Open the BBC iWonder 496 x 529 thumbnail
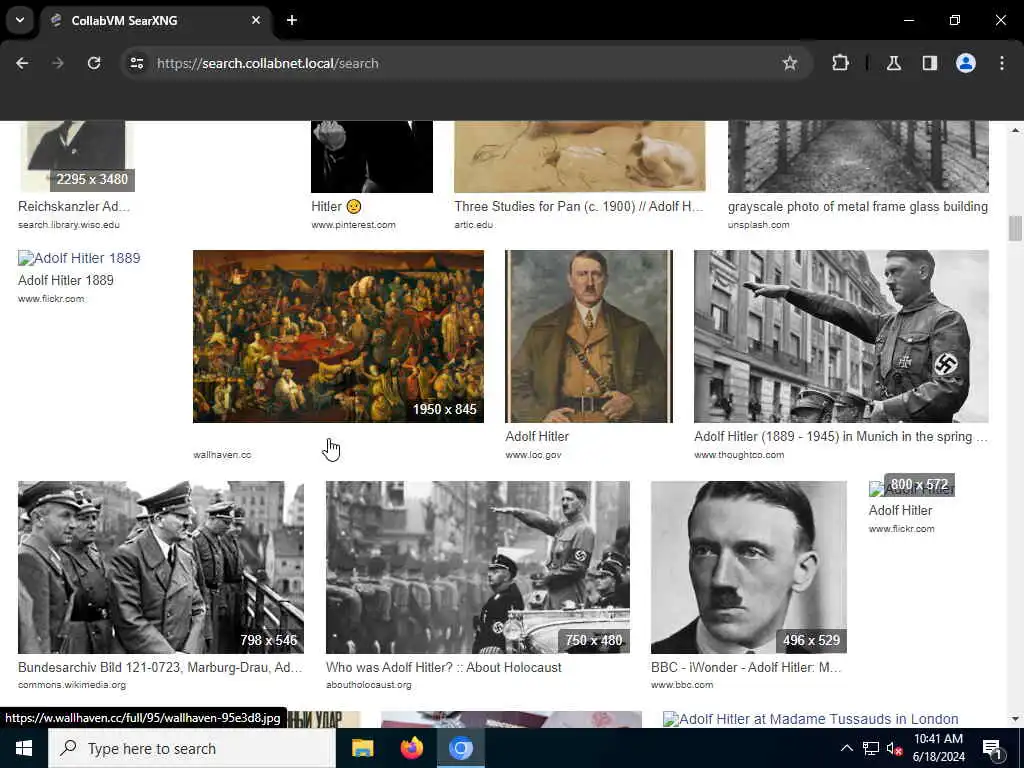 click(749, 568)
